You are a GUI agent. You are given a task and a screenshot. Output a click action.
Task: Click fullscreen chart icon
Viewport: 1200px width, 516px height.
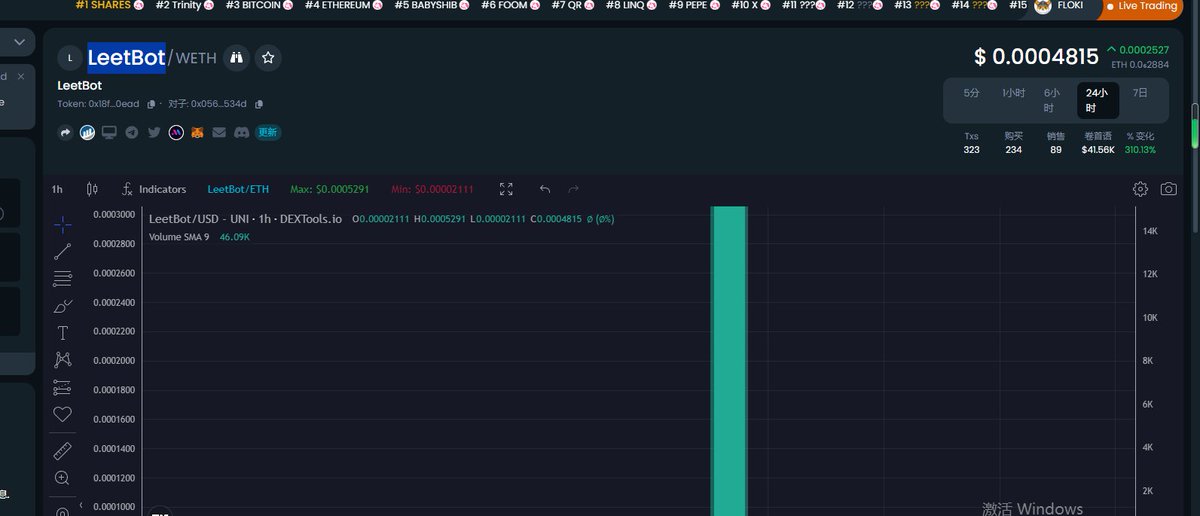click(x=506, y=189)
